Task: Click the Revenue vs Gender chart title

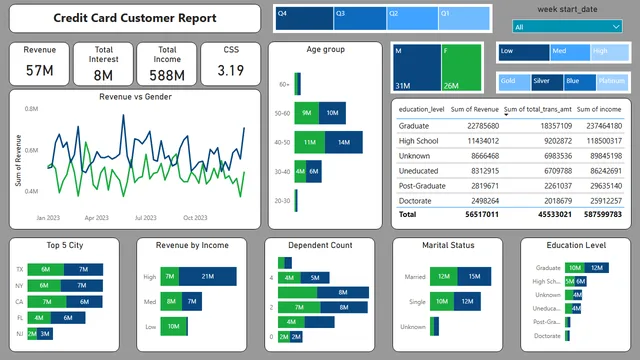Action: click(136, 97)
